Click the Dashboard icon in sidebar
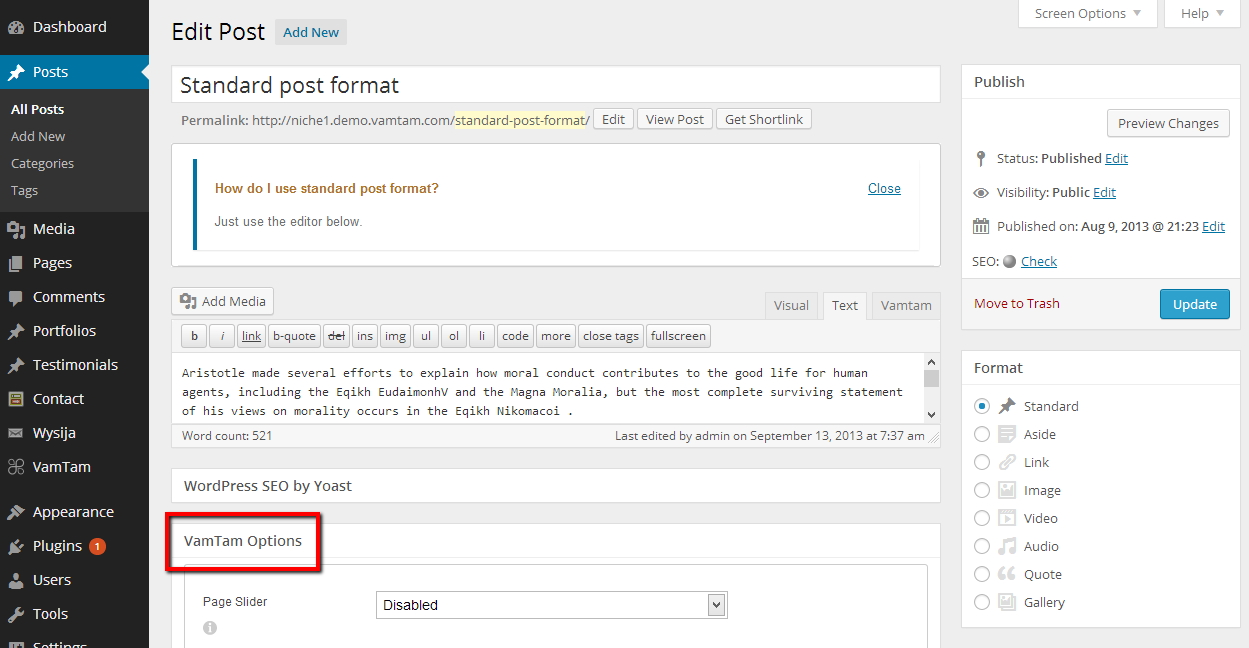1249x648 pixels. pos(16,27)
